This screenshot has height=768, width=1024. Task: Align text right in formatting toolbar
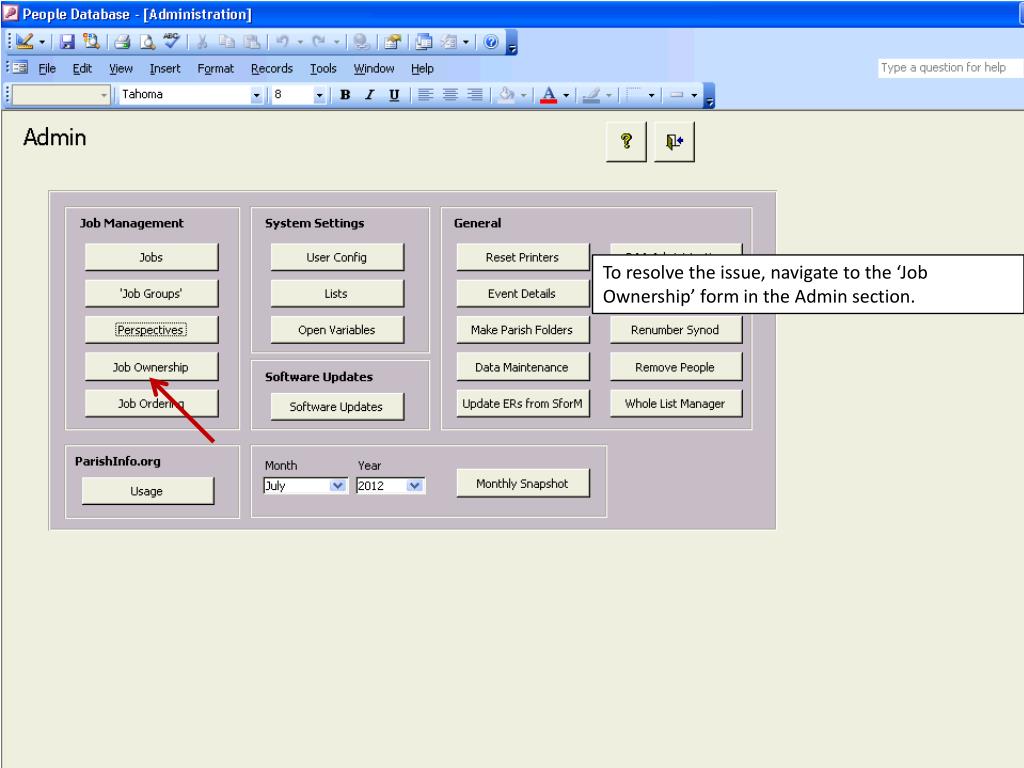click(475, 95)
